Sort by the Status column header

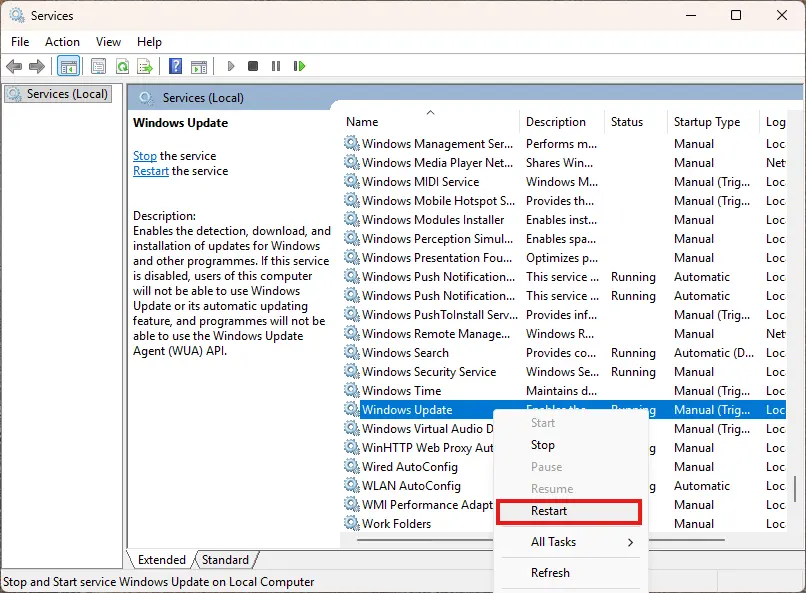[636, 122]
